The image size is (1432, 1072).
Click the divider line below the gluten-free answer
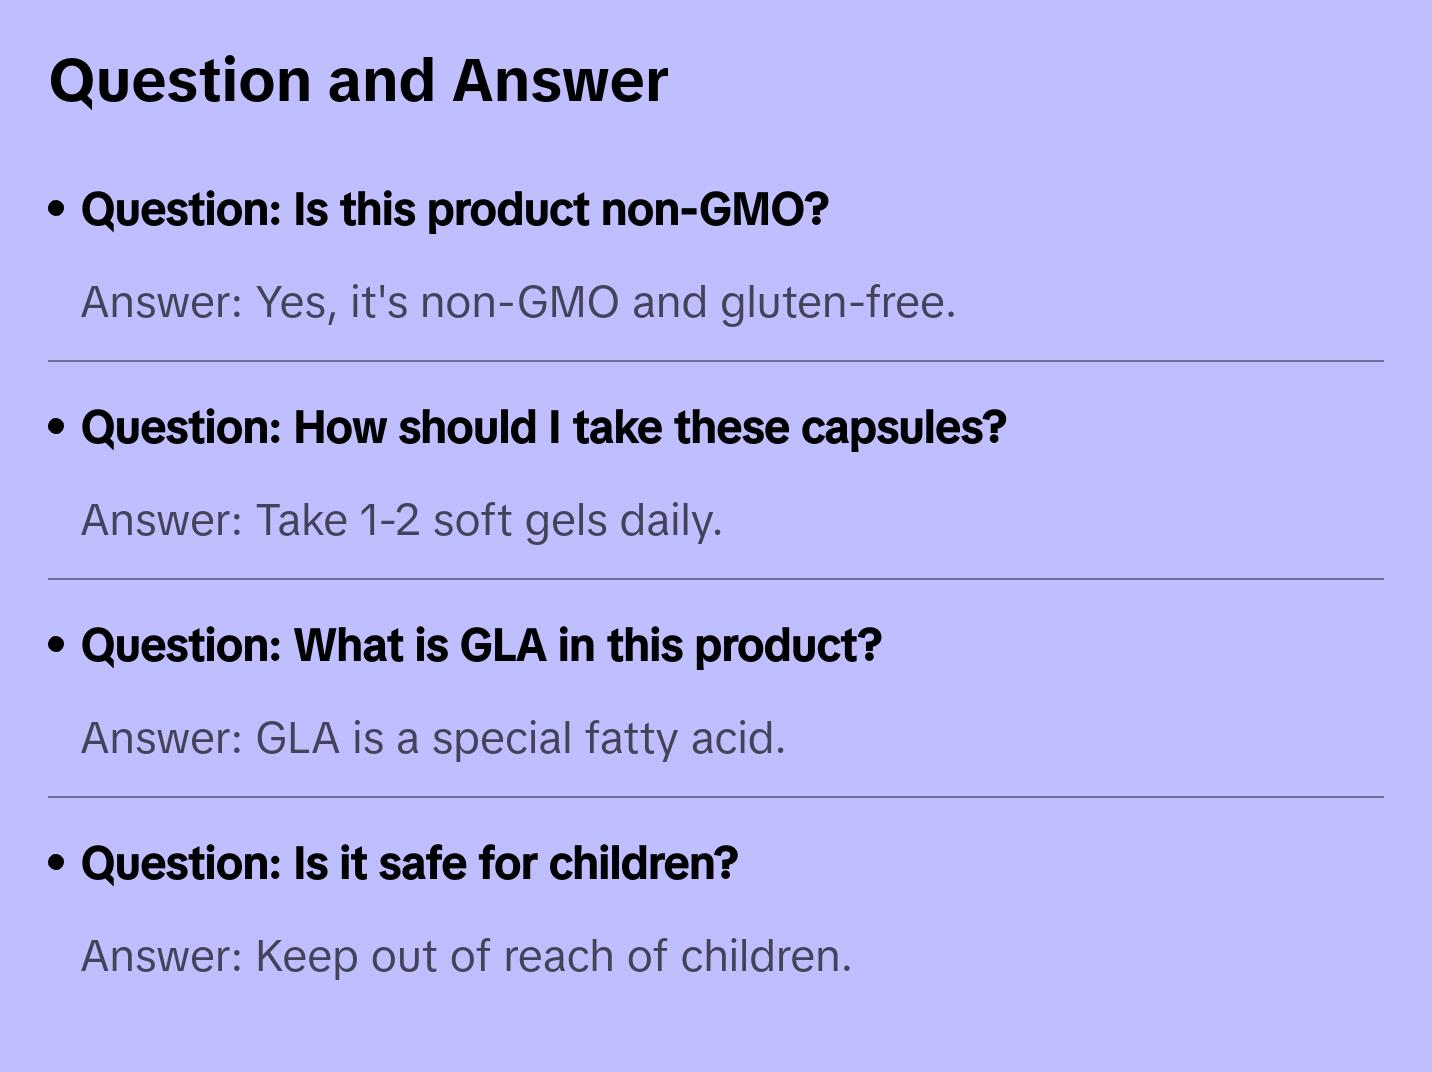716,361
